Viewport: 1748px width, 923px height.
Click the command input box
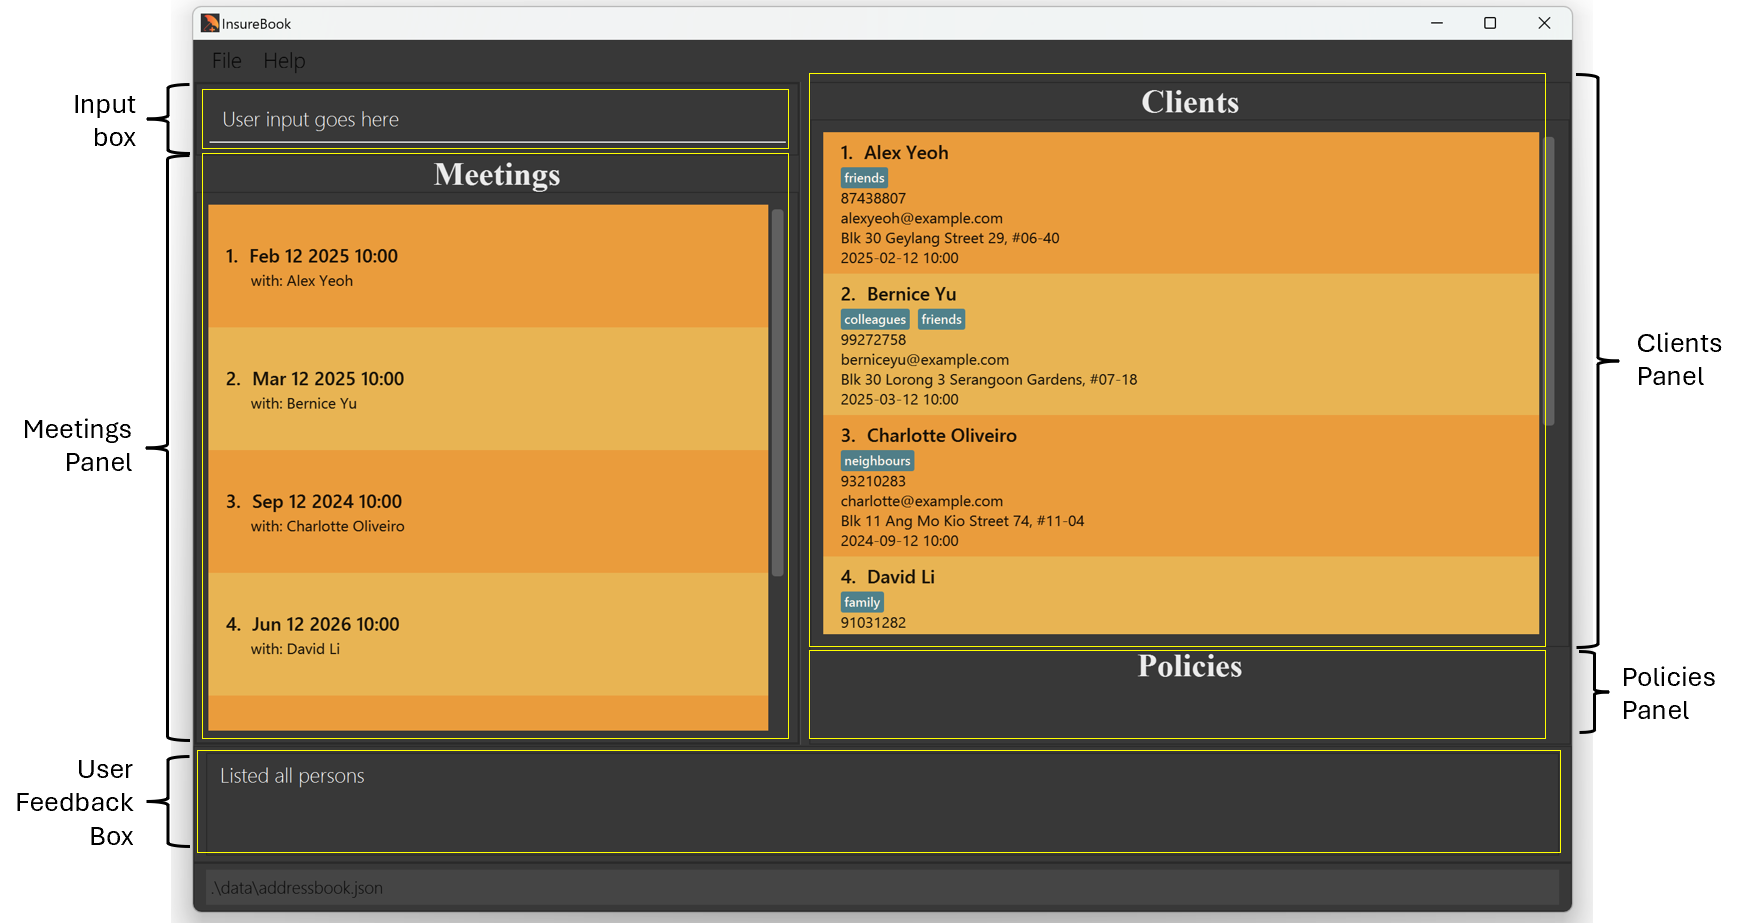click(495, 120)
